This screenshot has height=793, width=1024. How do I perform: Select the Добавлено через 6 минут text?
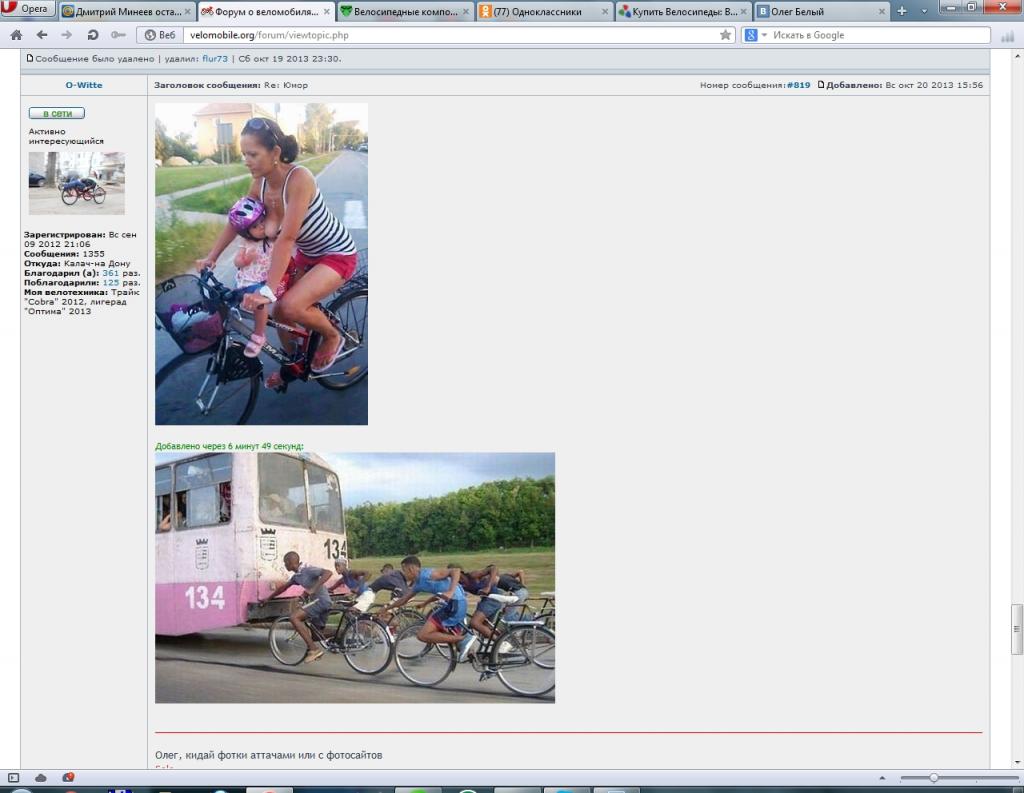(x=229, y=446)
